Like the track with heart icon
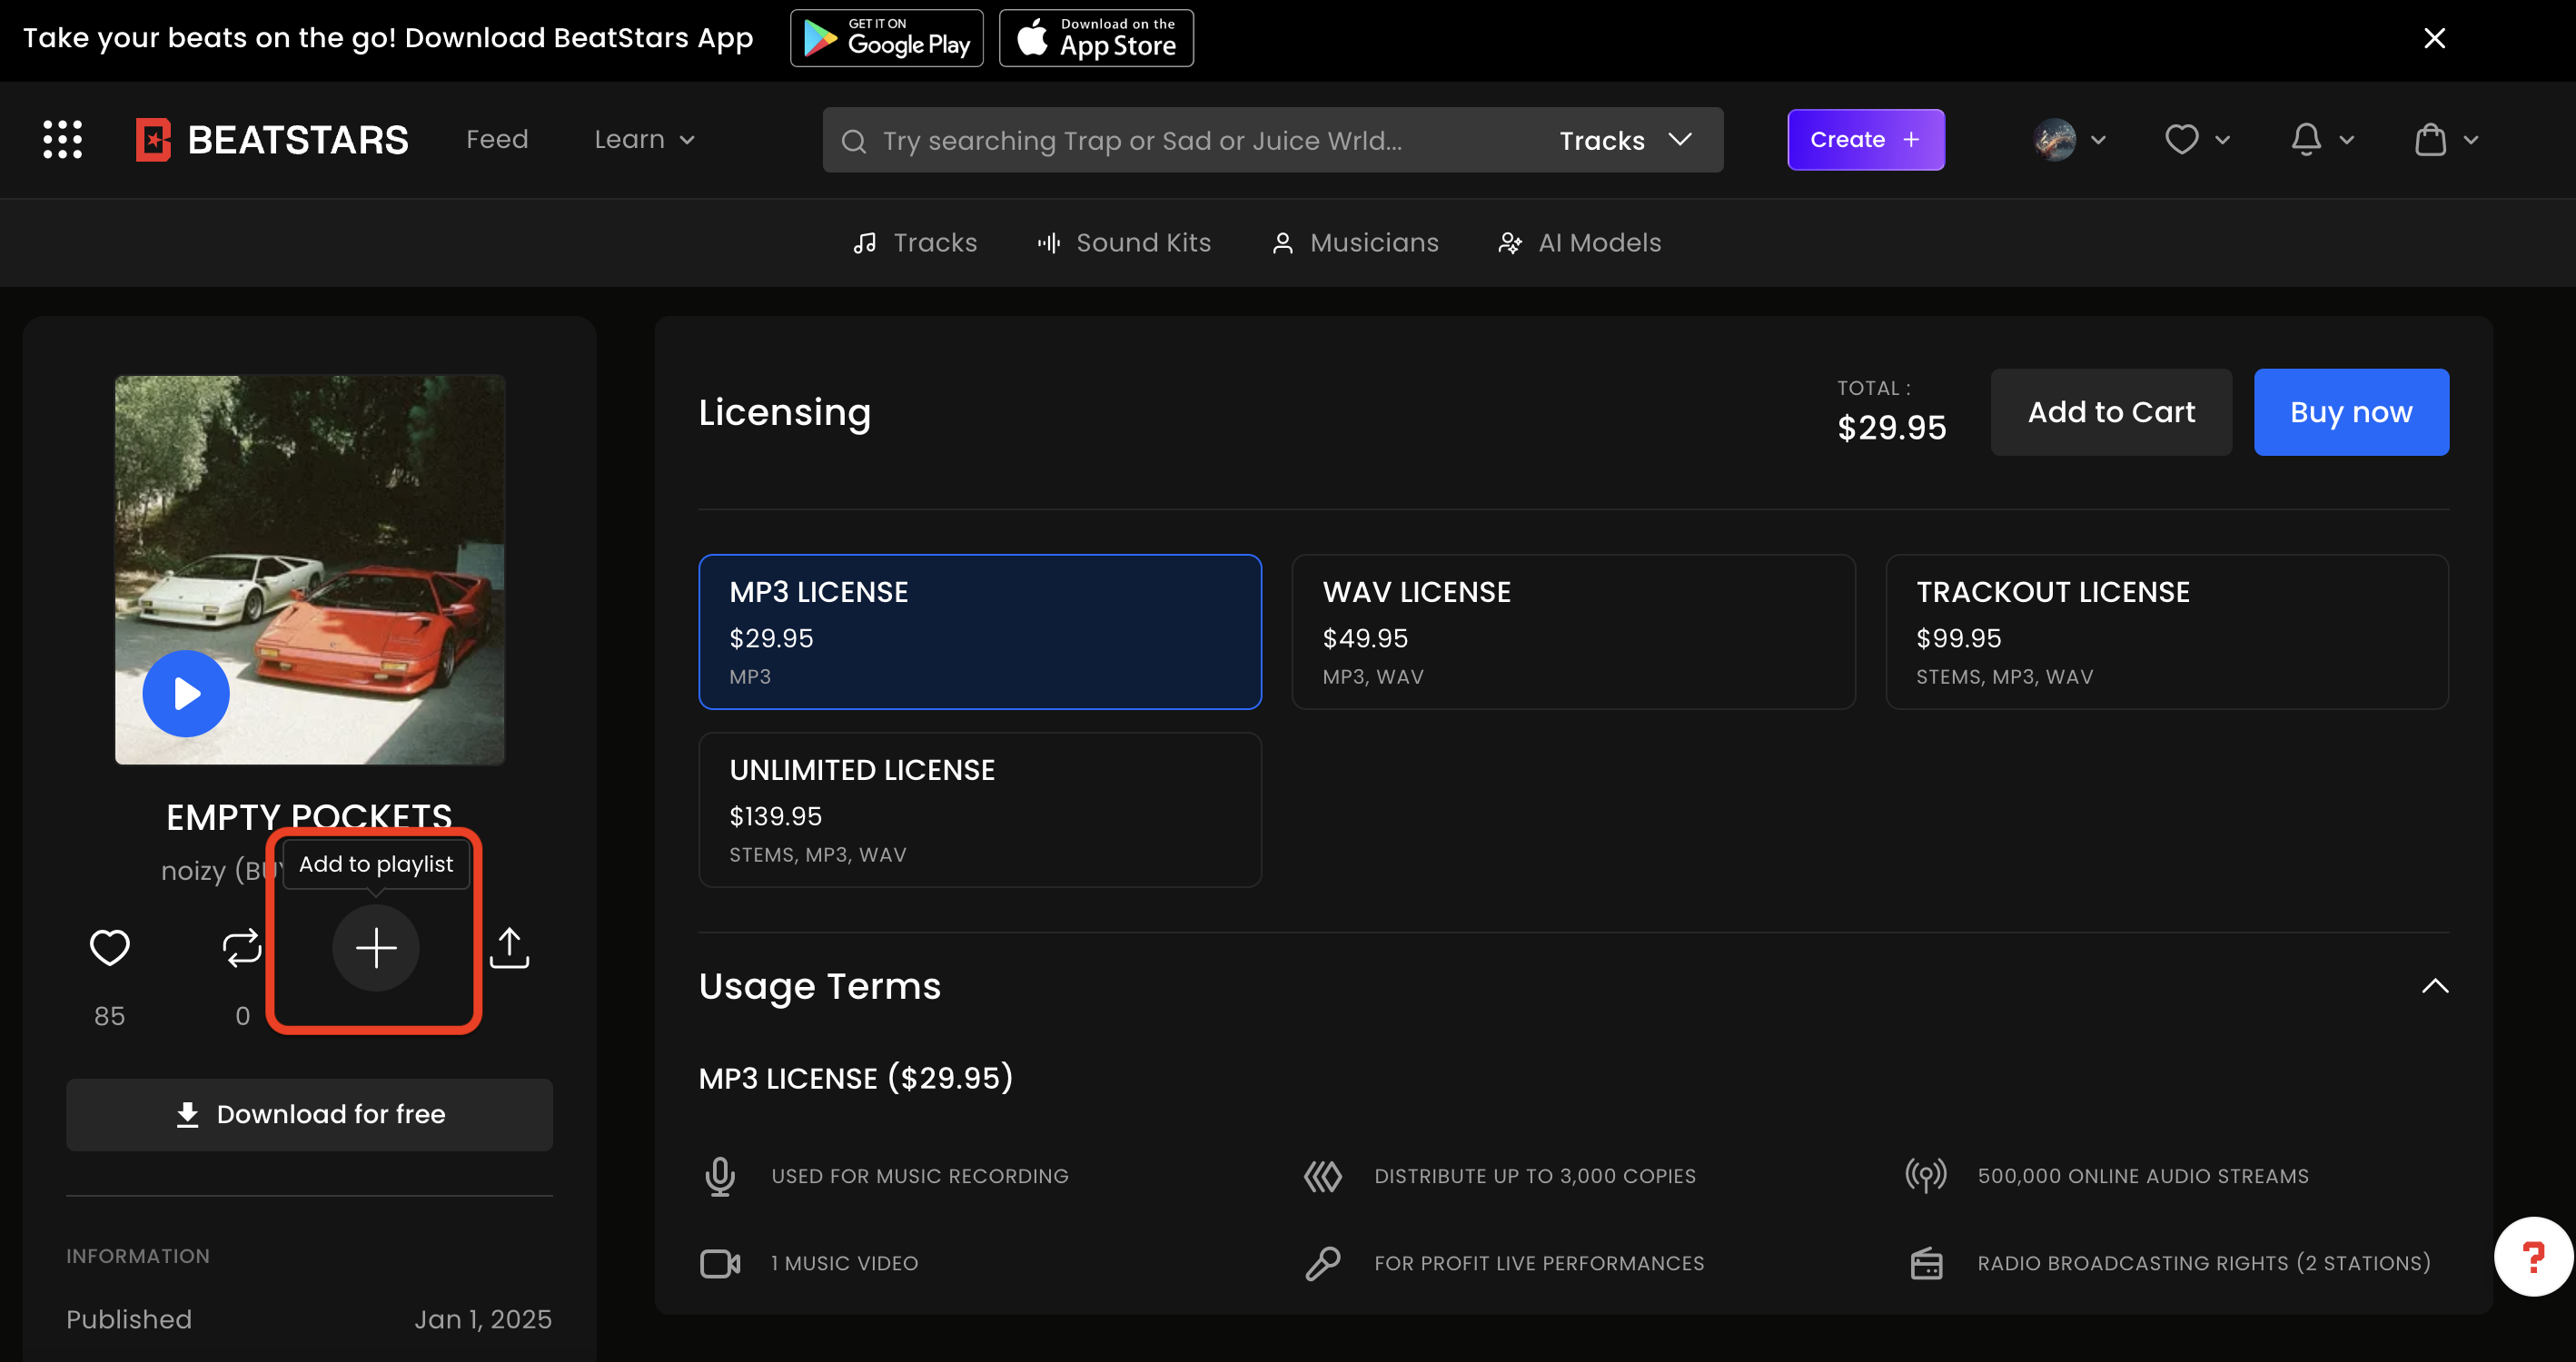The image size is (2576, 1362). pos(109,947)
